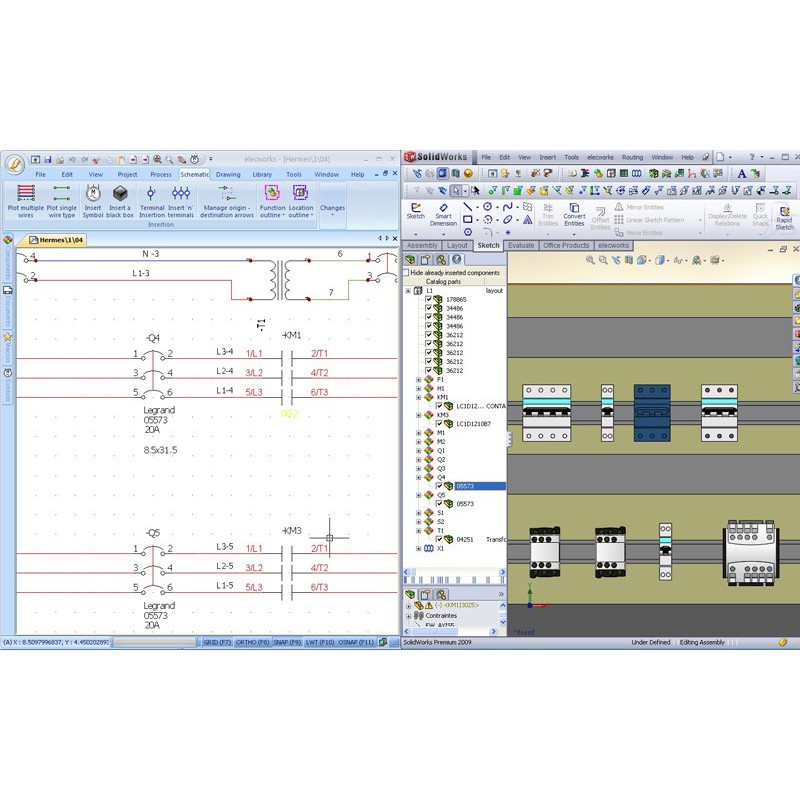
Task: Toggle OSNAP (F11) mode
Action: coord(356,642)
